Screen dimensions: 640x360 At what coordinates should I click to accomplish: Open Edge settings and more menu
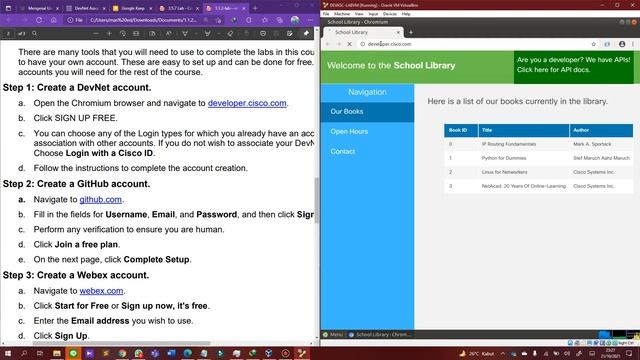[310, 20]
